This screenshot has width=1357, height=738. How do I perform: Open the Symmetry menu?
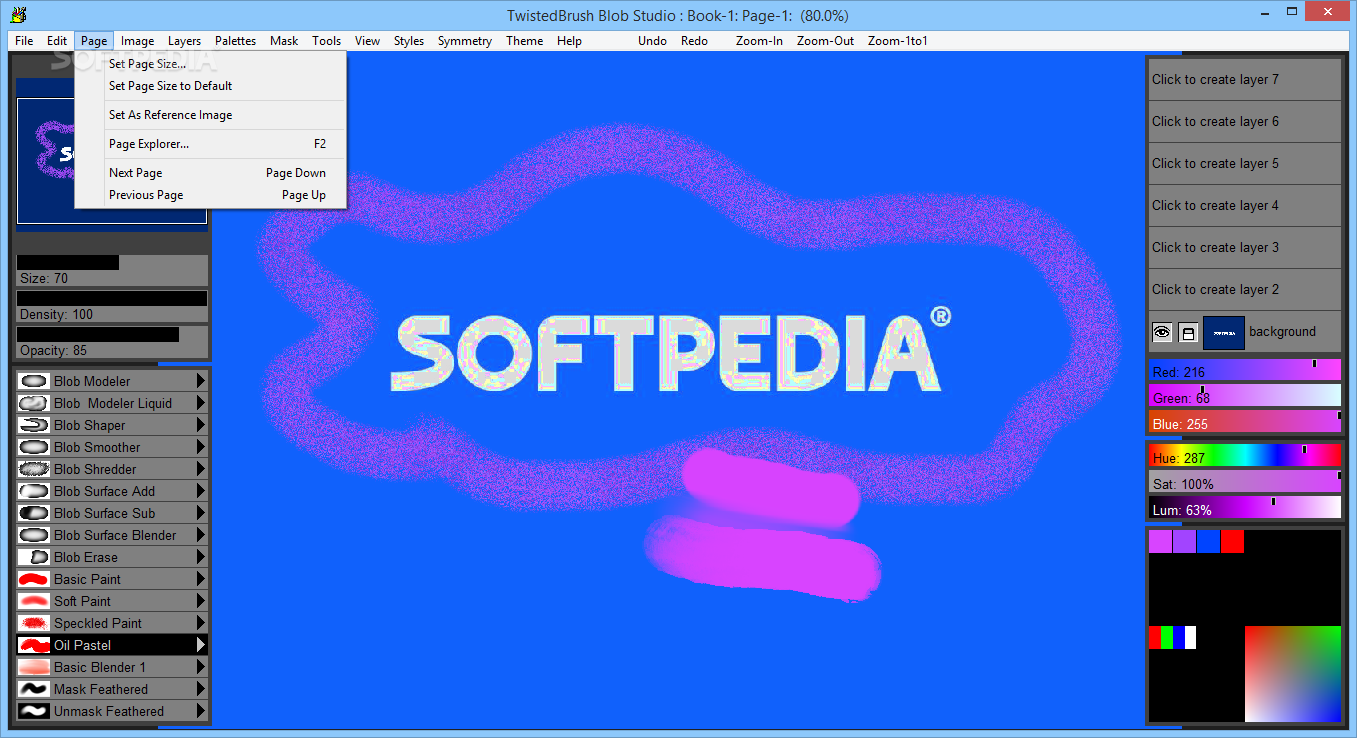coord(465,41)
